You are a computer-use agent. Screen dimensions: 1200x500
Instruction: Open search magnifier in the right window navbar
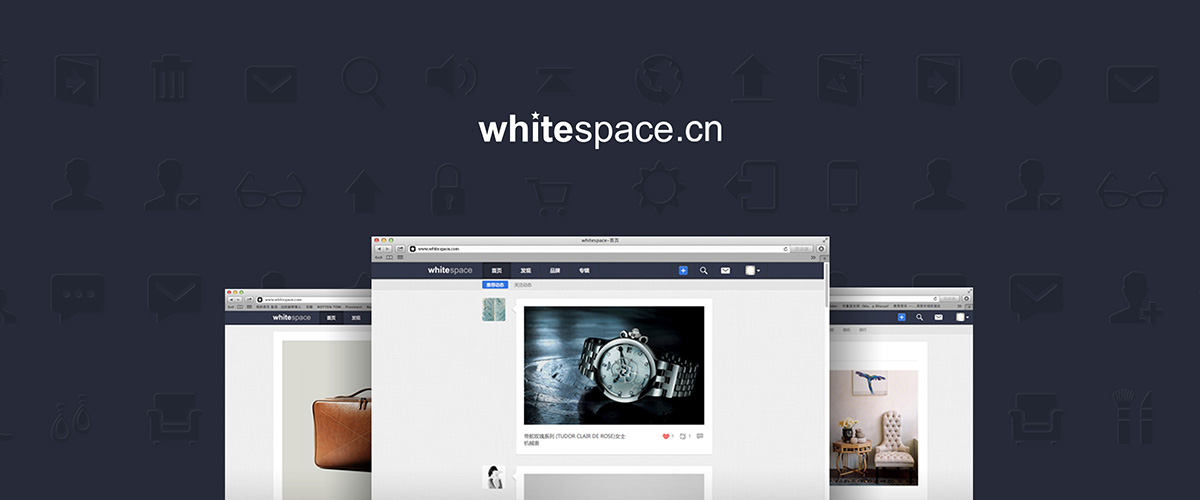[919, 317]
